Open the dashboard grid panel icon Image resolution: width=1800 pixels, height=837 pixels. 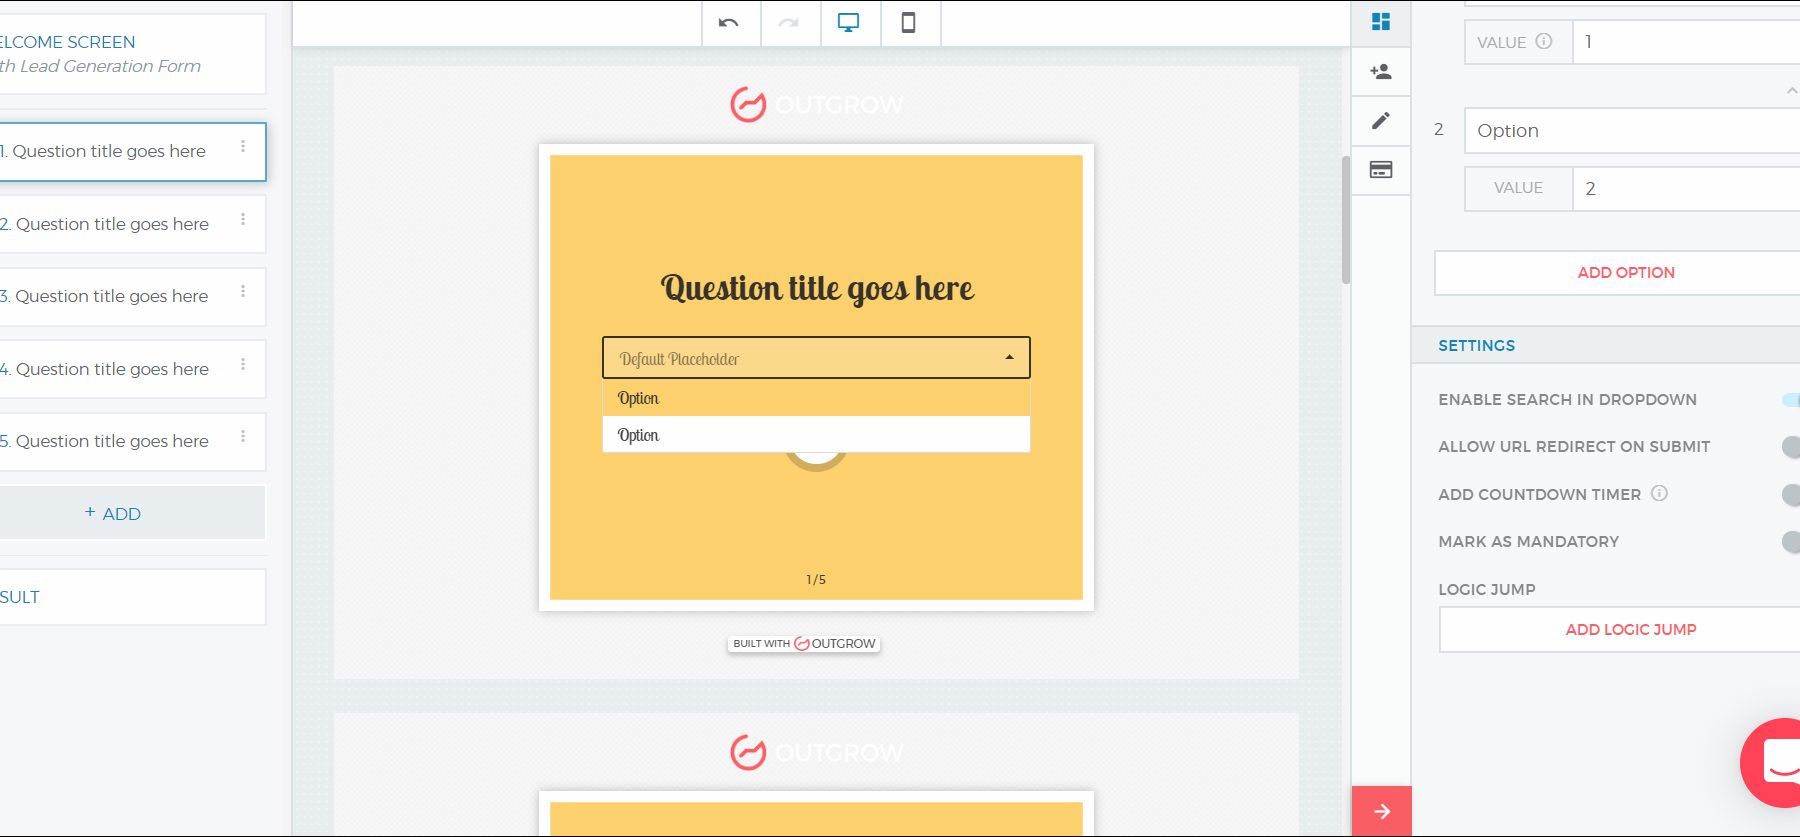[1381, 22]
